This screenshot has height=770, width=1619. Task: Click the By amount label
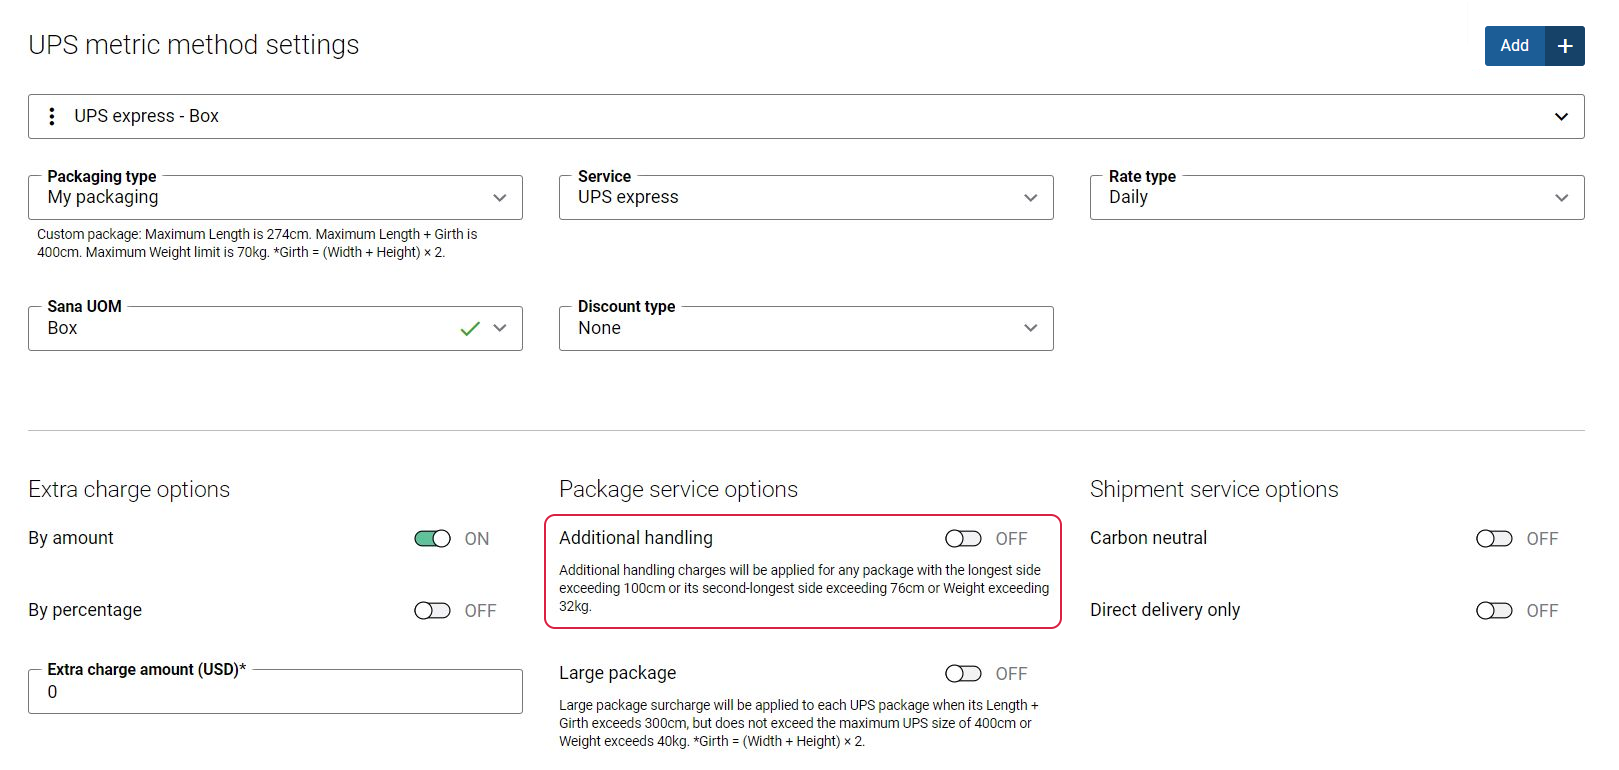tap(71, 538)
